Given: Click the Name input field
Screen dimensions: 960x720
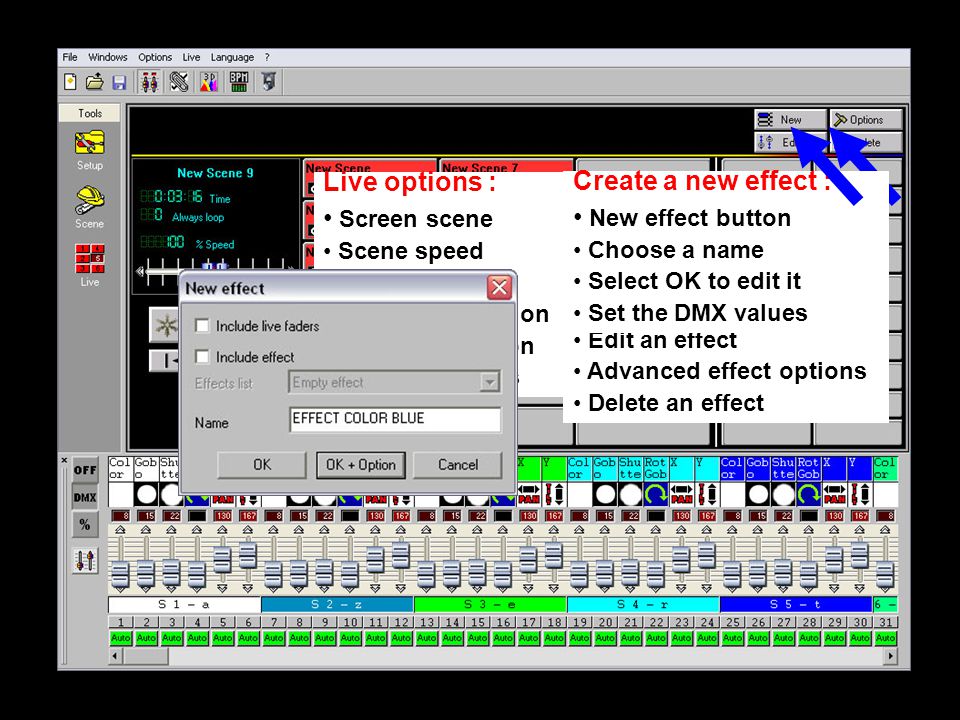Looking at the screenshot, I should click(395, 419).
